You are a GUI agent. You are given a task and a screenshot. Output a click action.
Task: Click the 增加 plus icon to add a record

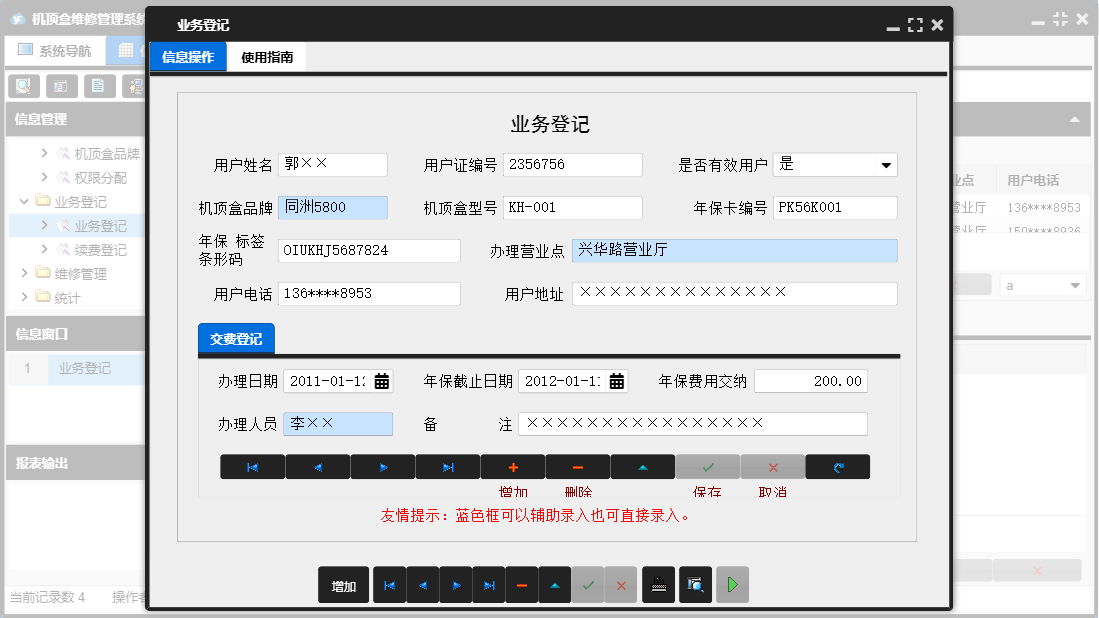pyautogui.click(x=513, y=466)
